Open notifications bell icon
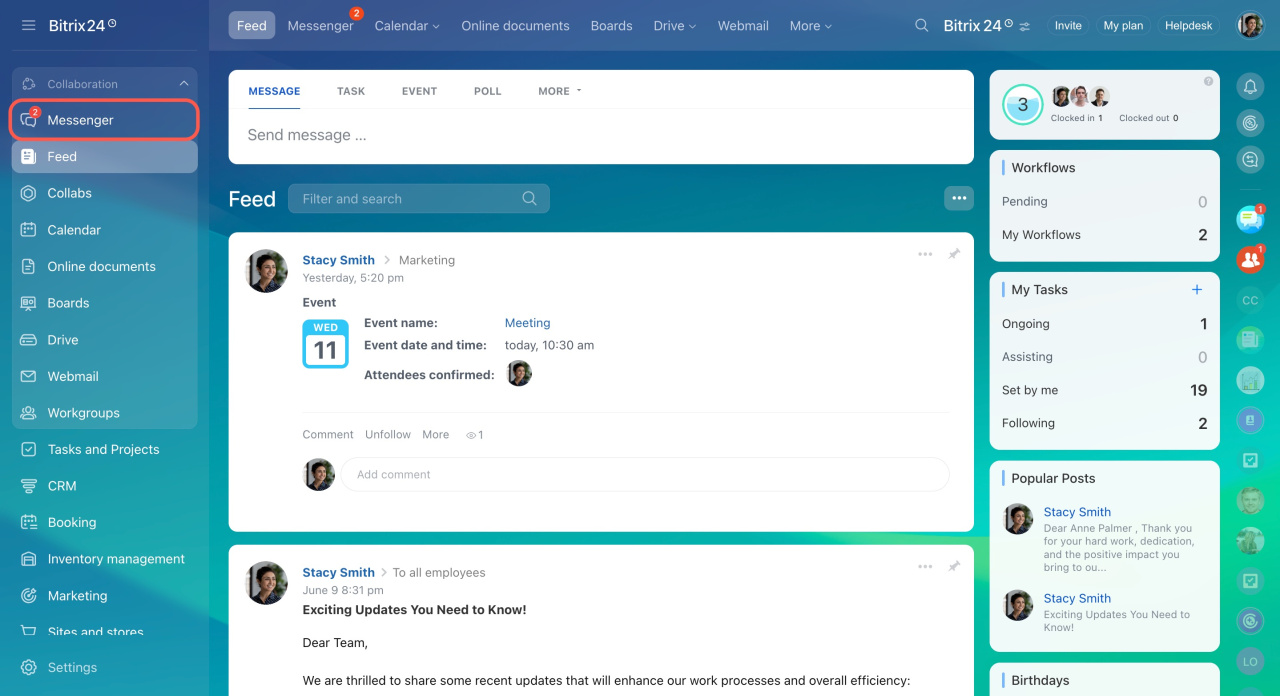The image size is (1280, 696). pos(1249,87)
